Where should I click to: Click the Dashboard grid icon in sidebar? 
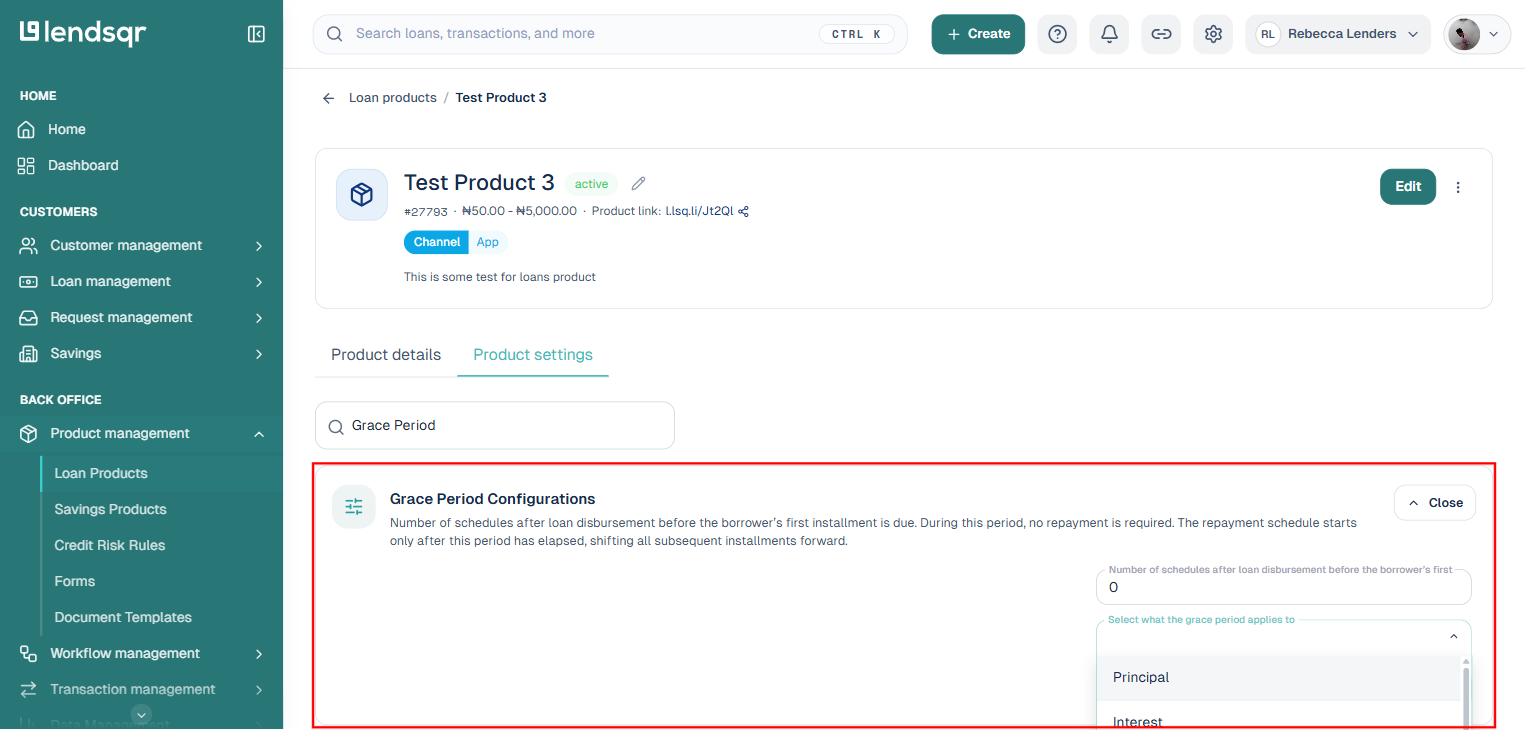tap(27, 166)
